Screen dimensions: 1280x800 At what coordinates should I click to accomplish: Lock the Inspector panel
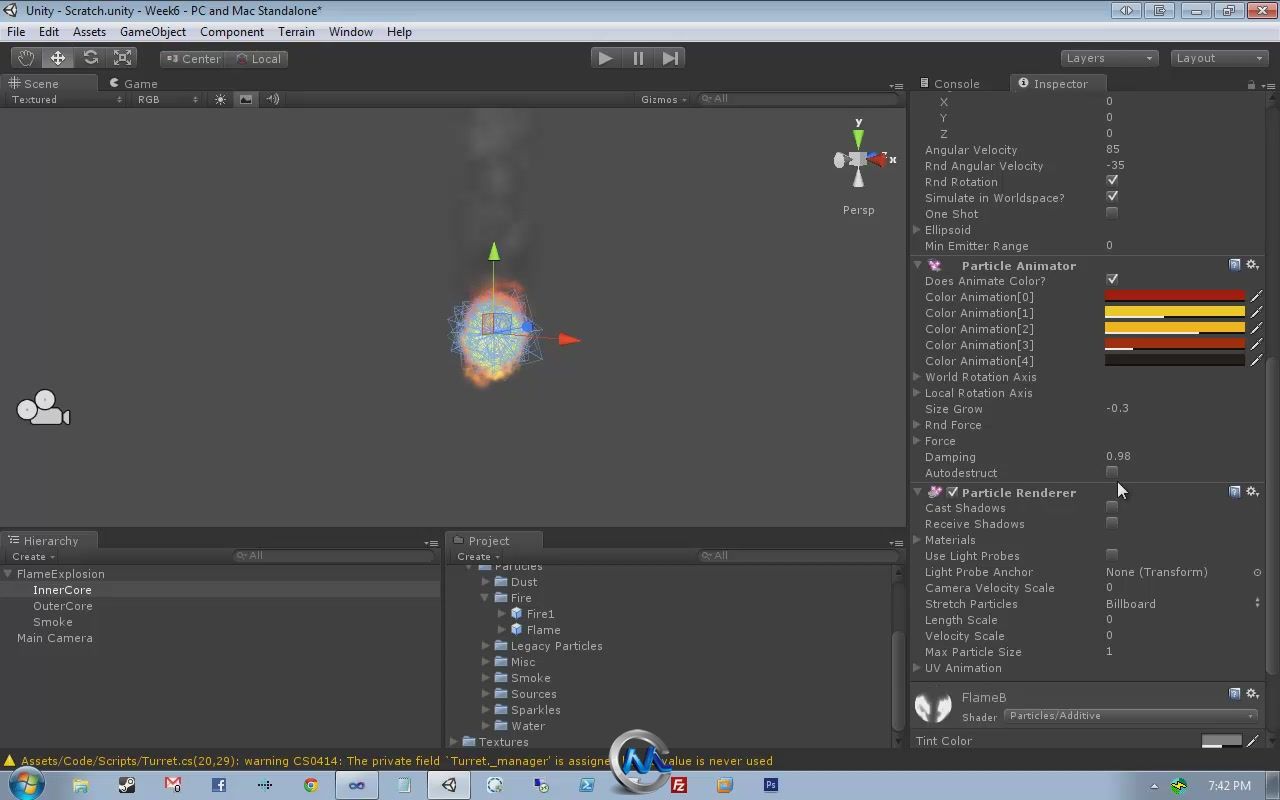[1251, 84]
